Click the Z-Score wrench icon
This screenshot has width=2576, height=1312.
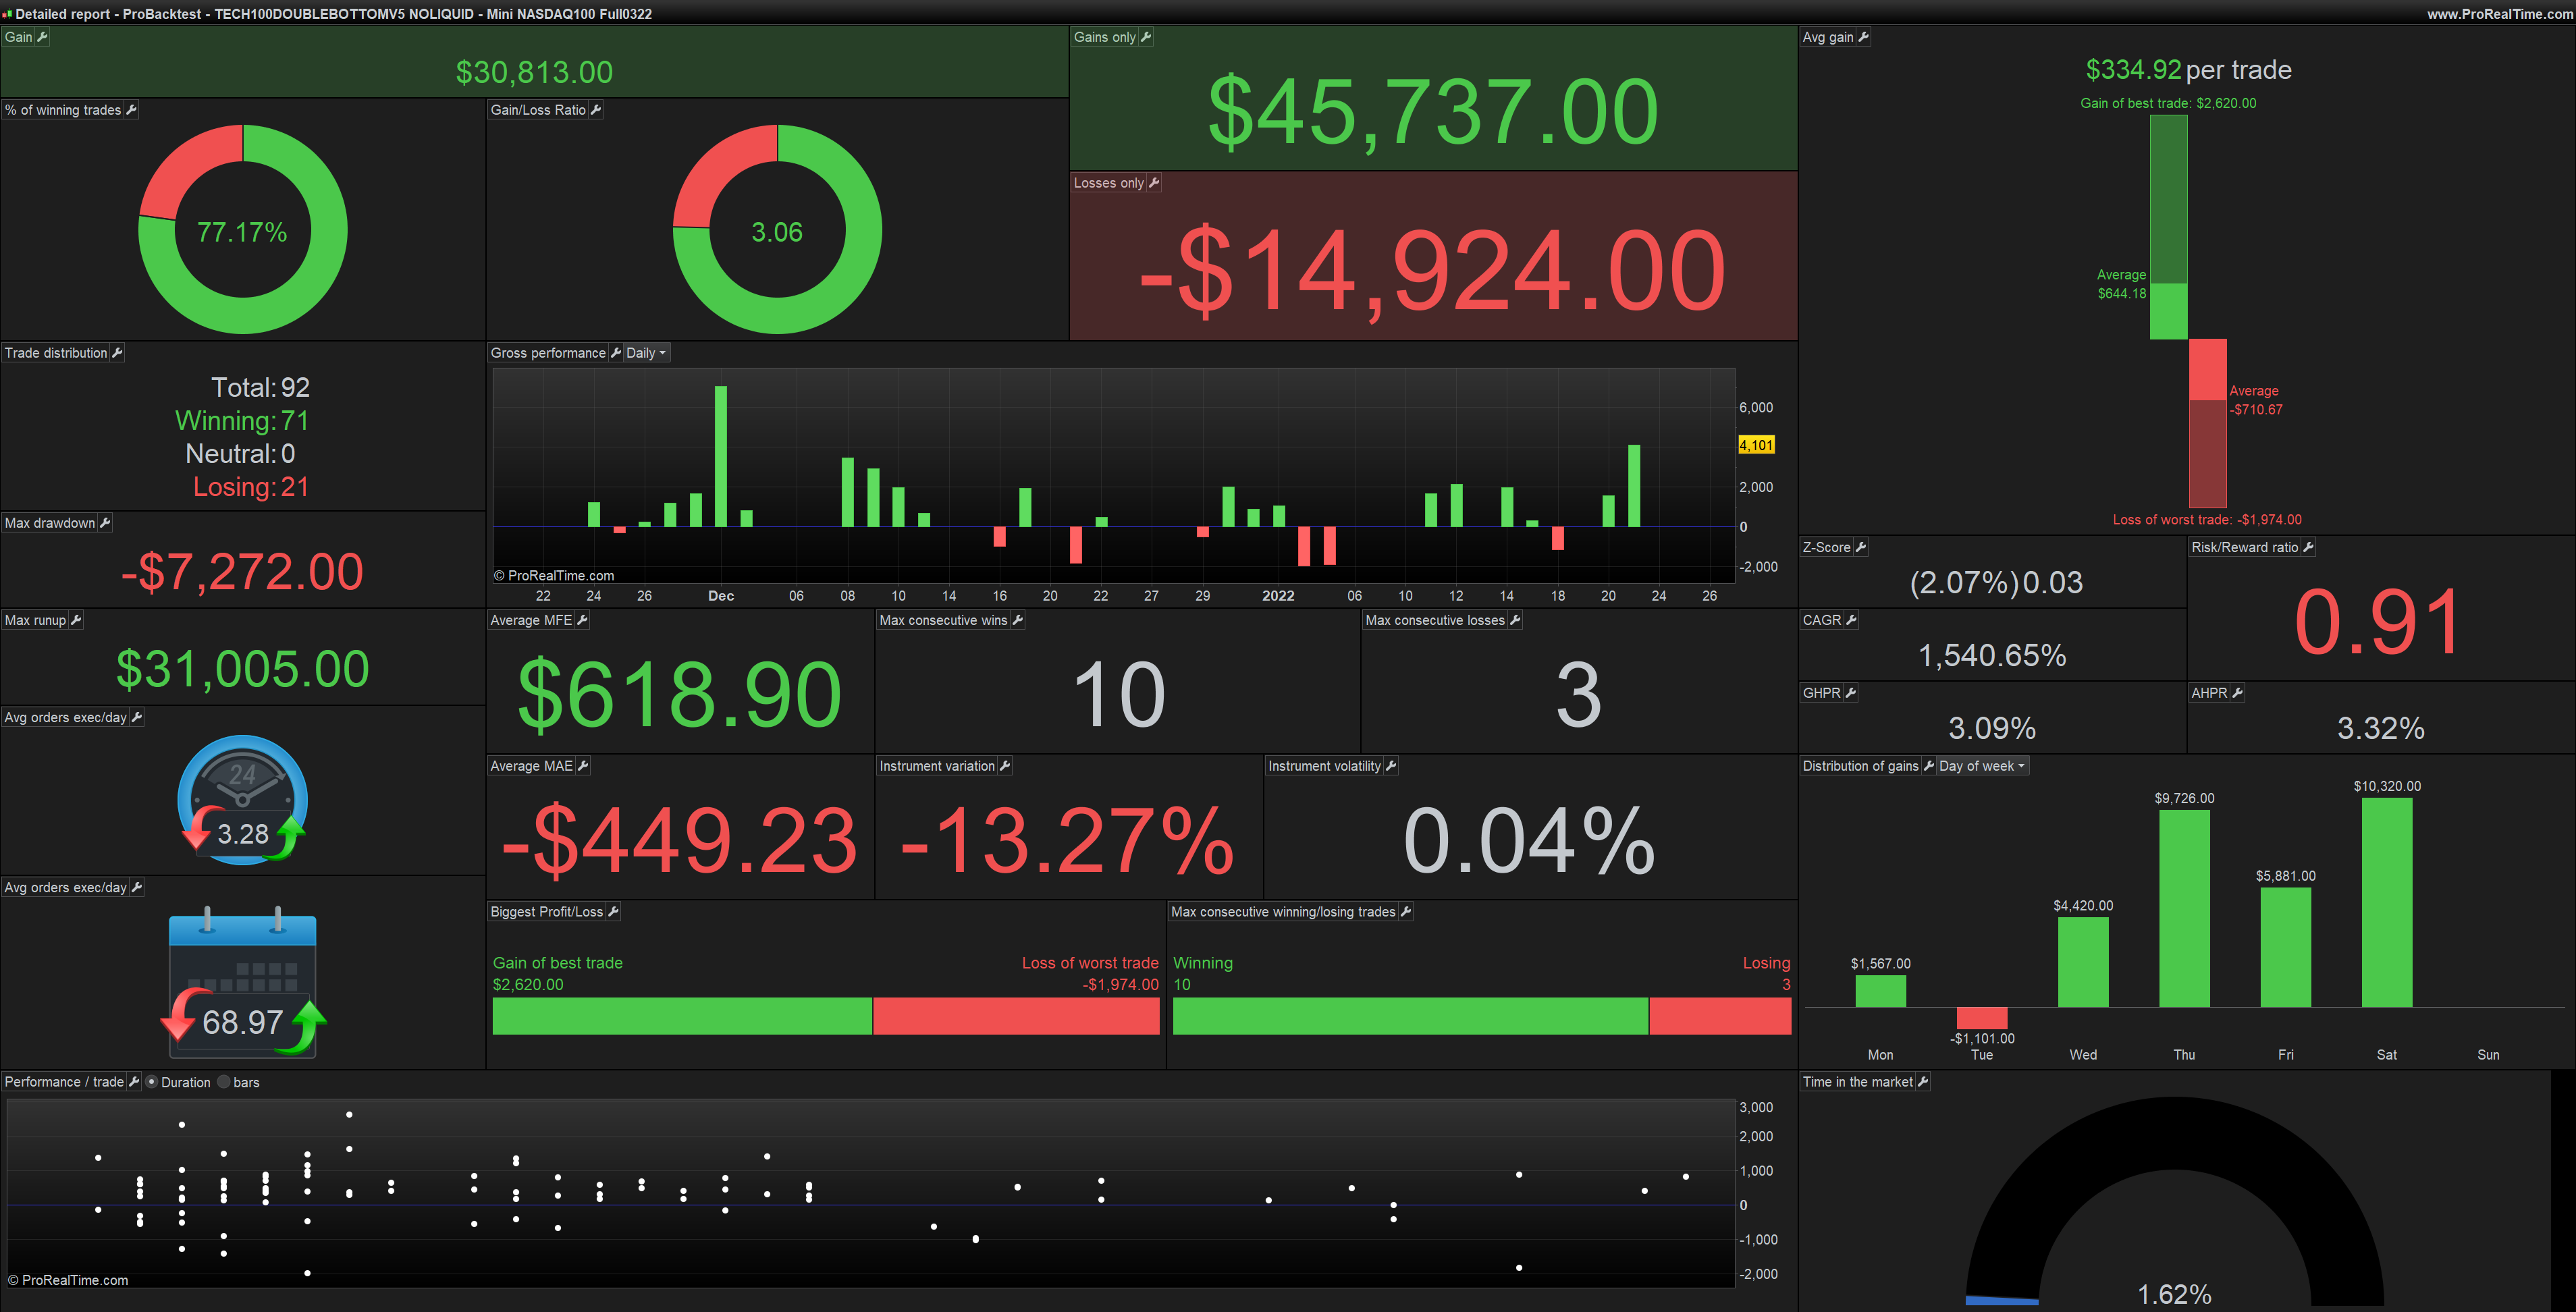click(1860, 547)
